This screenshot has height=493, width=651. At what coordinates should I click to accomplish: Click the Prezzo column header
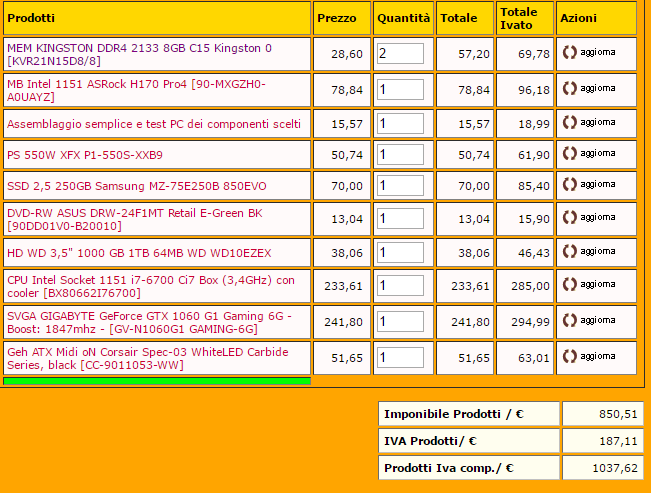[342, 18]
